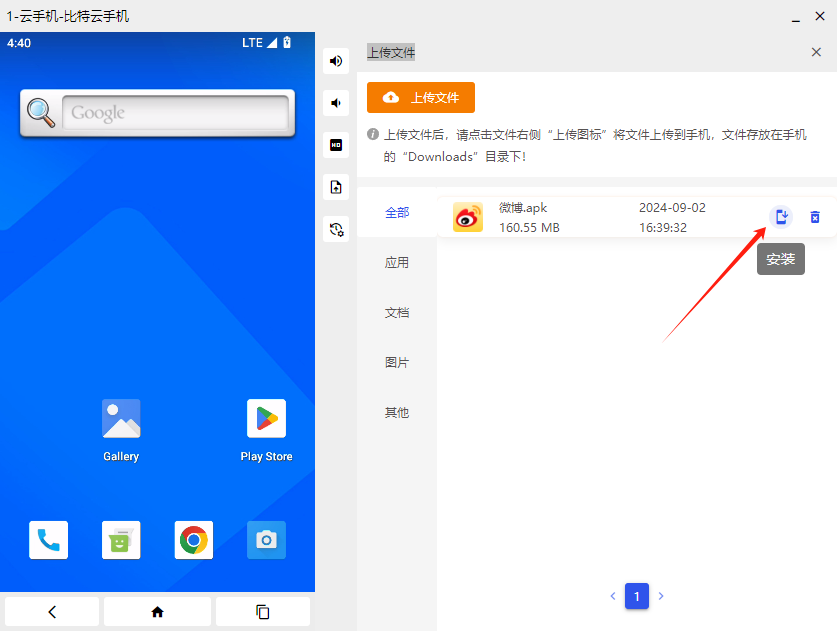This screenshot has width=837, height=631.
Task: Click the 上传文件 panel title
Action: point(391,52)
